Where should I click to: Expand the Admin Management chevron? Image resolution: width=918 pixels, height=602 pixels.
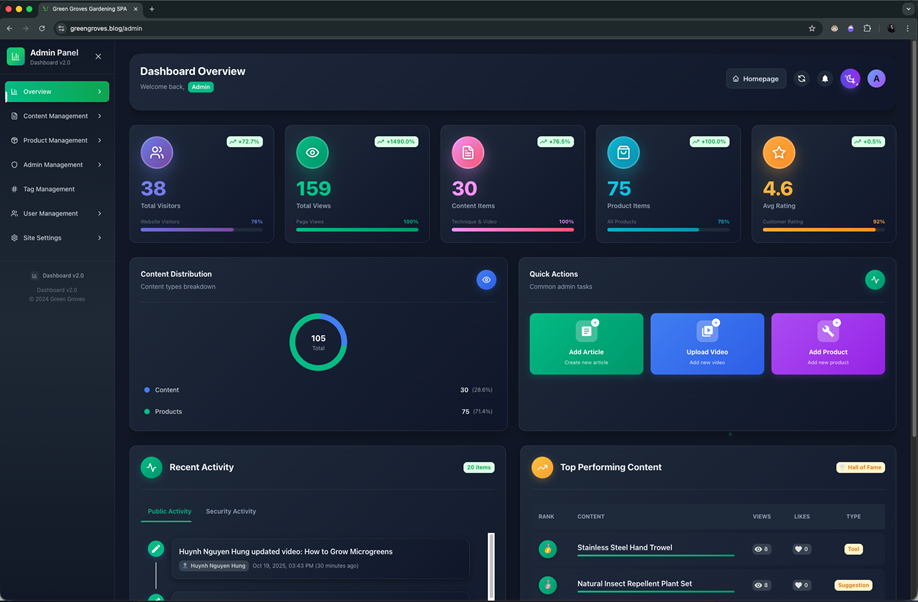pyautogui.click(x=100, y=165)
